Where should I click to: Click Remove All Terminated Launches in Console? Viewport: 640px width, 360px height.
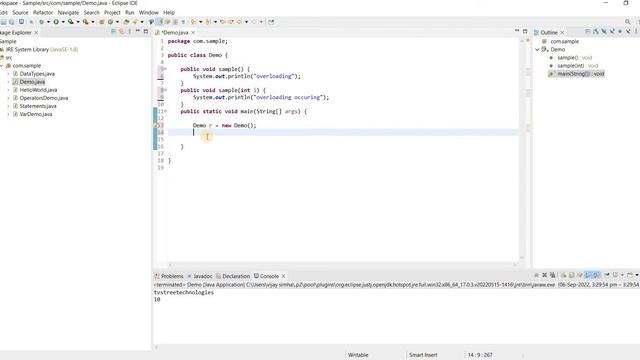(x=553, y=275)
